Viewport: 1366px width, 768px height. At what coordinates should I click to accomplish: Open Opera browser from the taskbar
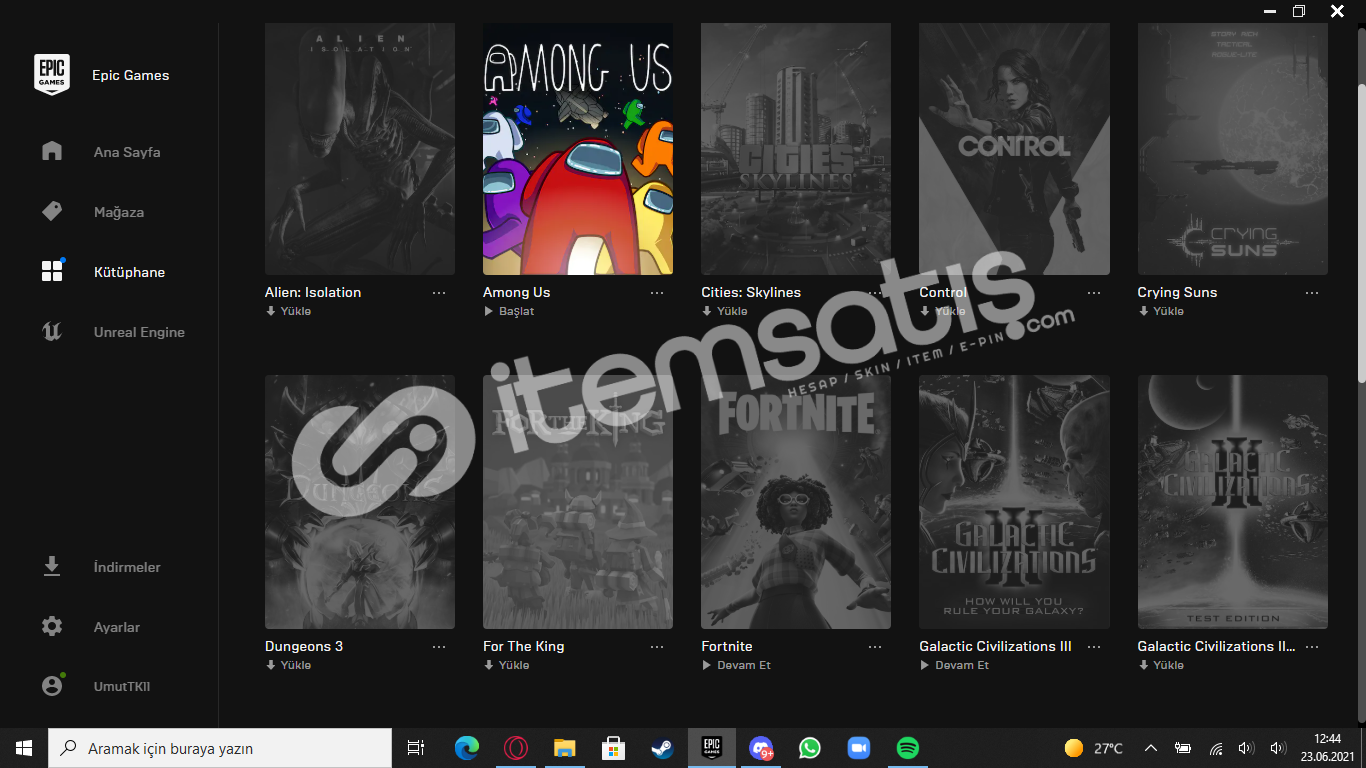point(516,748)
